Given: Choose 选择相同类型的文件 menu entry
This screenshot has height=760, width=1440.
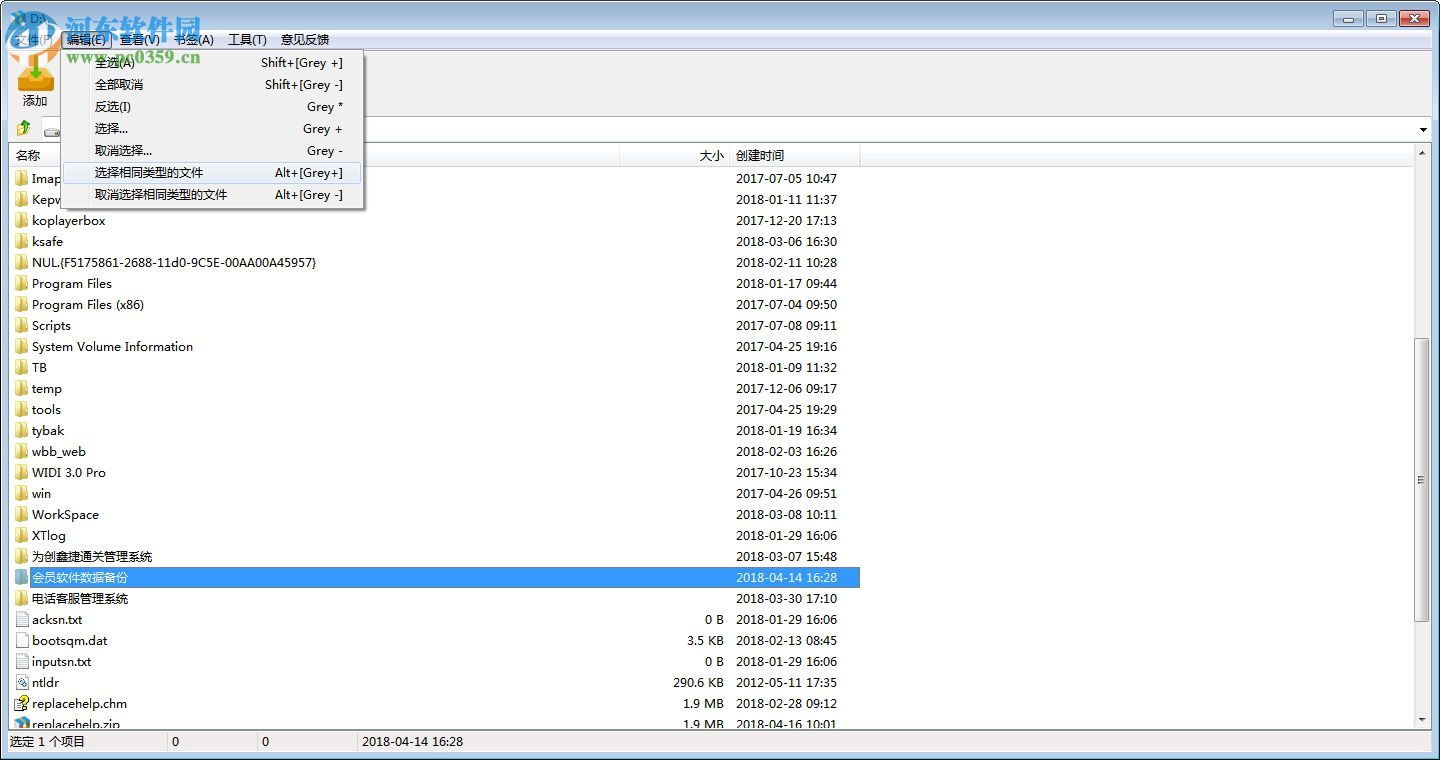Looking at the screenshot, I should [x=212, y=172].
